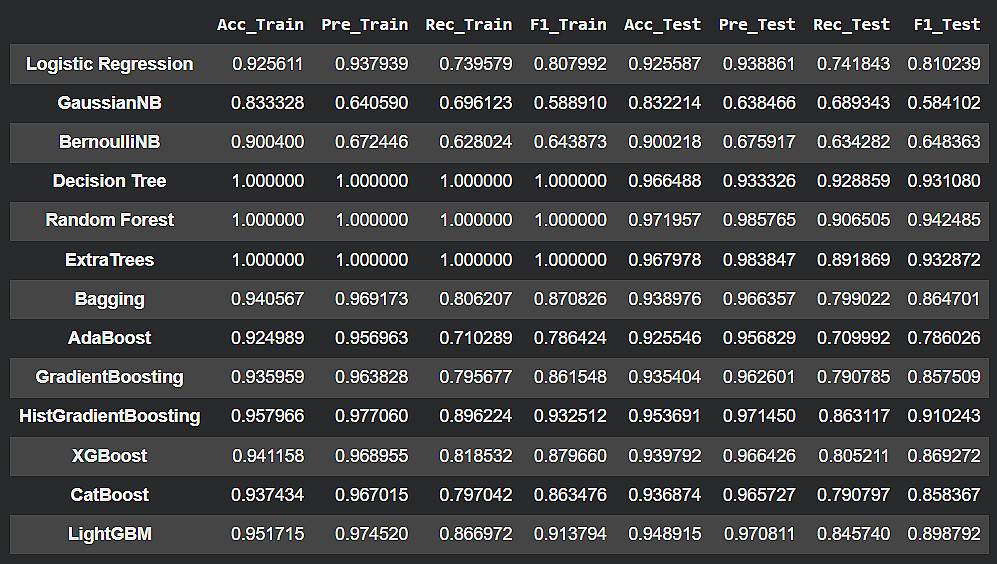Click Logistic Regression Acc_Train value 0.925611
997x564 pixels.
tap(268, 64)
